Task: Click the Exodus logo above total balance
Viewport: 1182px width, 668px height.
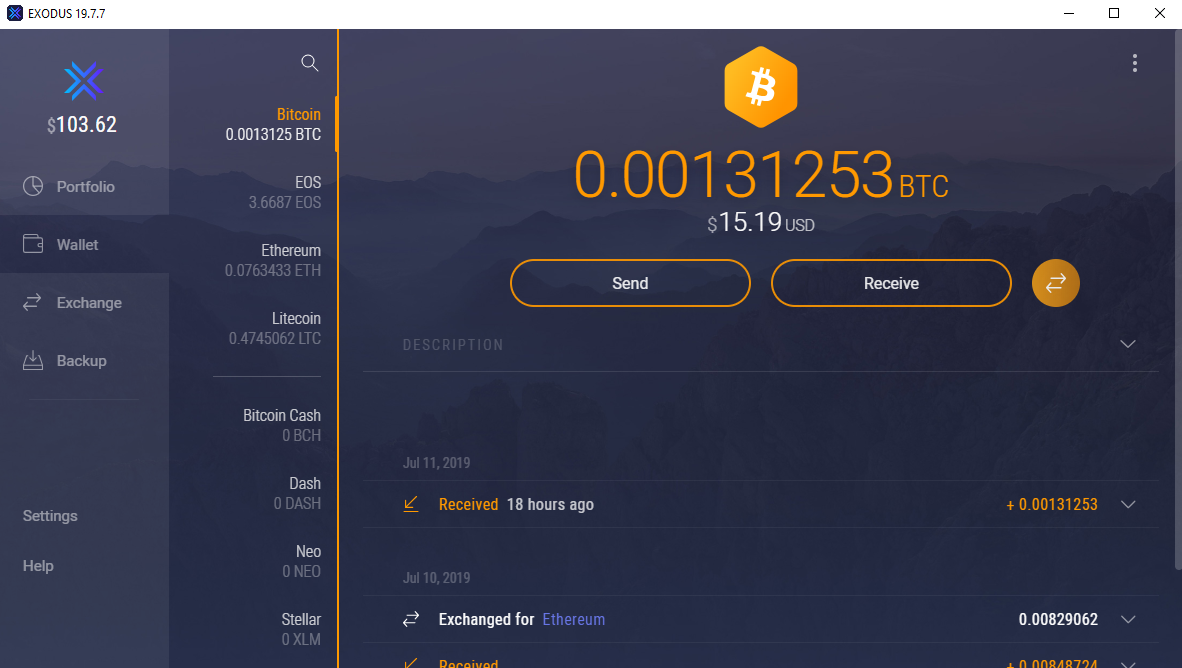Action: coord(84,81)
